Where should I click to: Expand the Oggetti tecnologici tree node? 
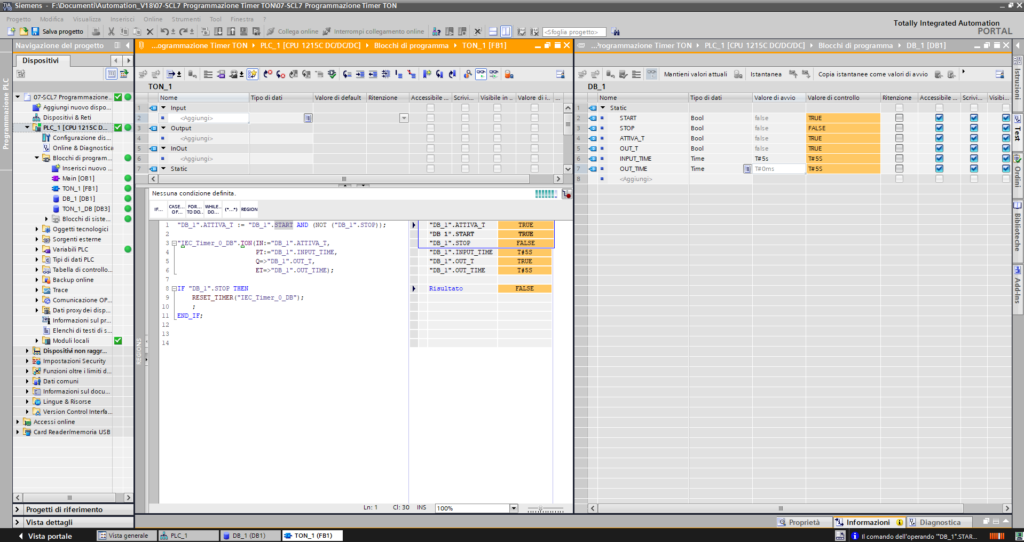coord(37,229)
